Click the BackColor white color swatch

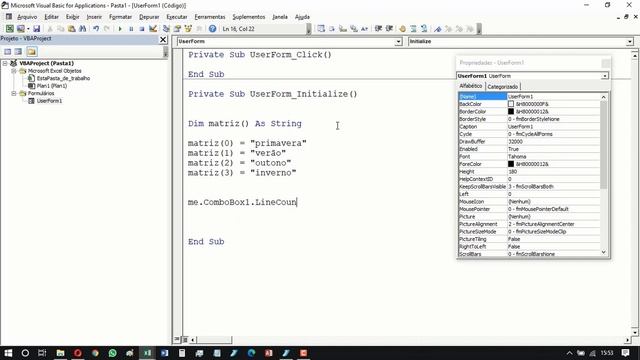point(511,104)
